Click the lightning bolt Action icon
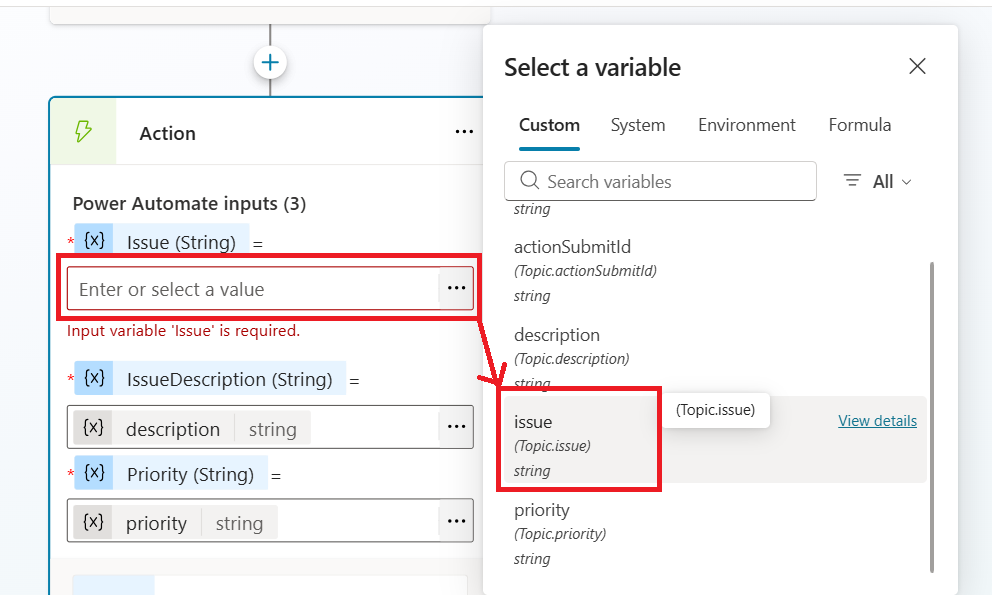This screenshot has height=595, width=992. [x=84, y=132]
